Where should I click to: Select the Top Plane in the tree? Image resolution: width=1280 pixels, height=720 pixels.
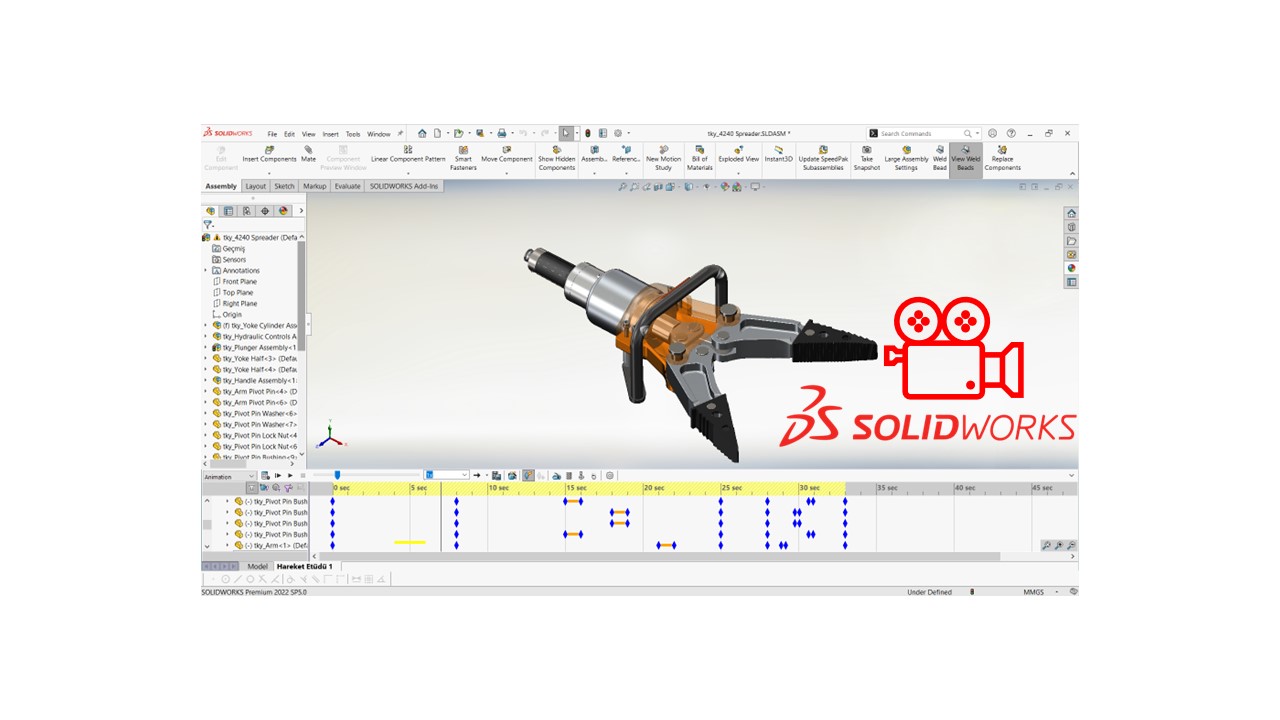pos(232,292)
